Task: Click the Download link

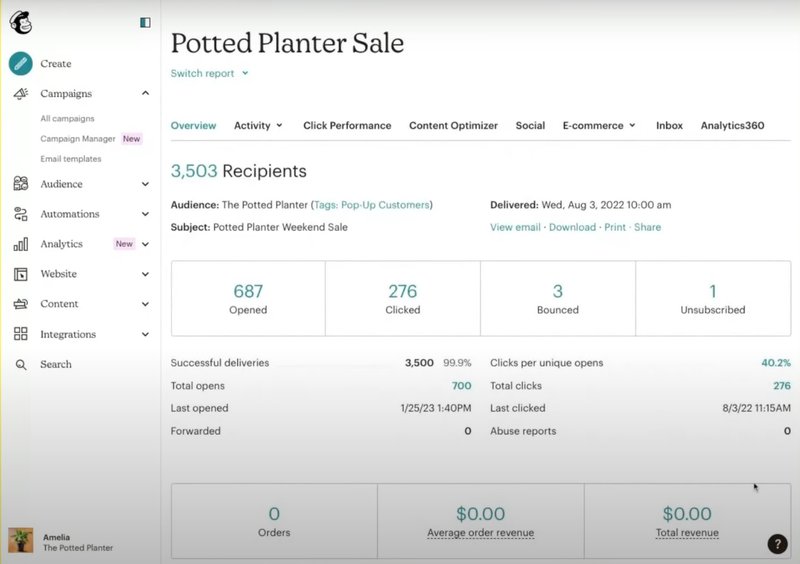Action: click(x=572, y=227)
